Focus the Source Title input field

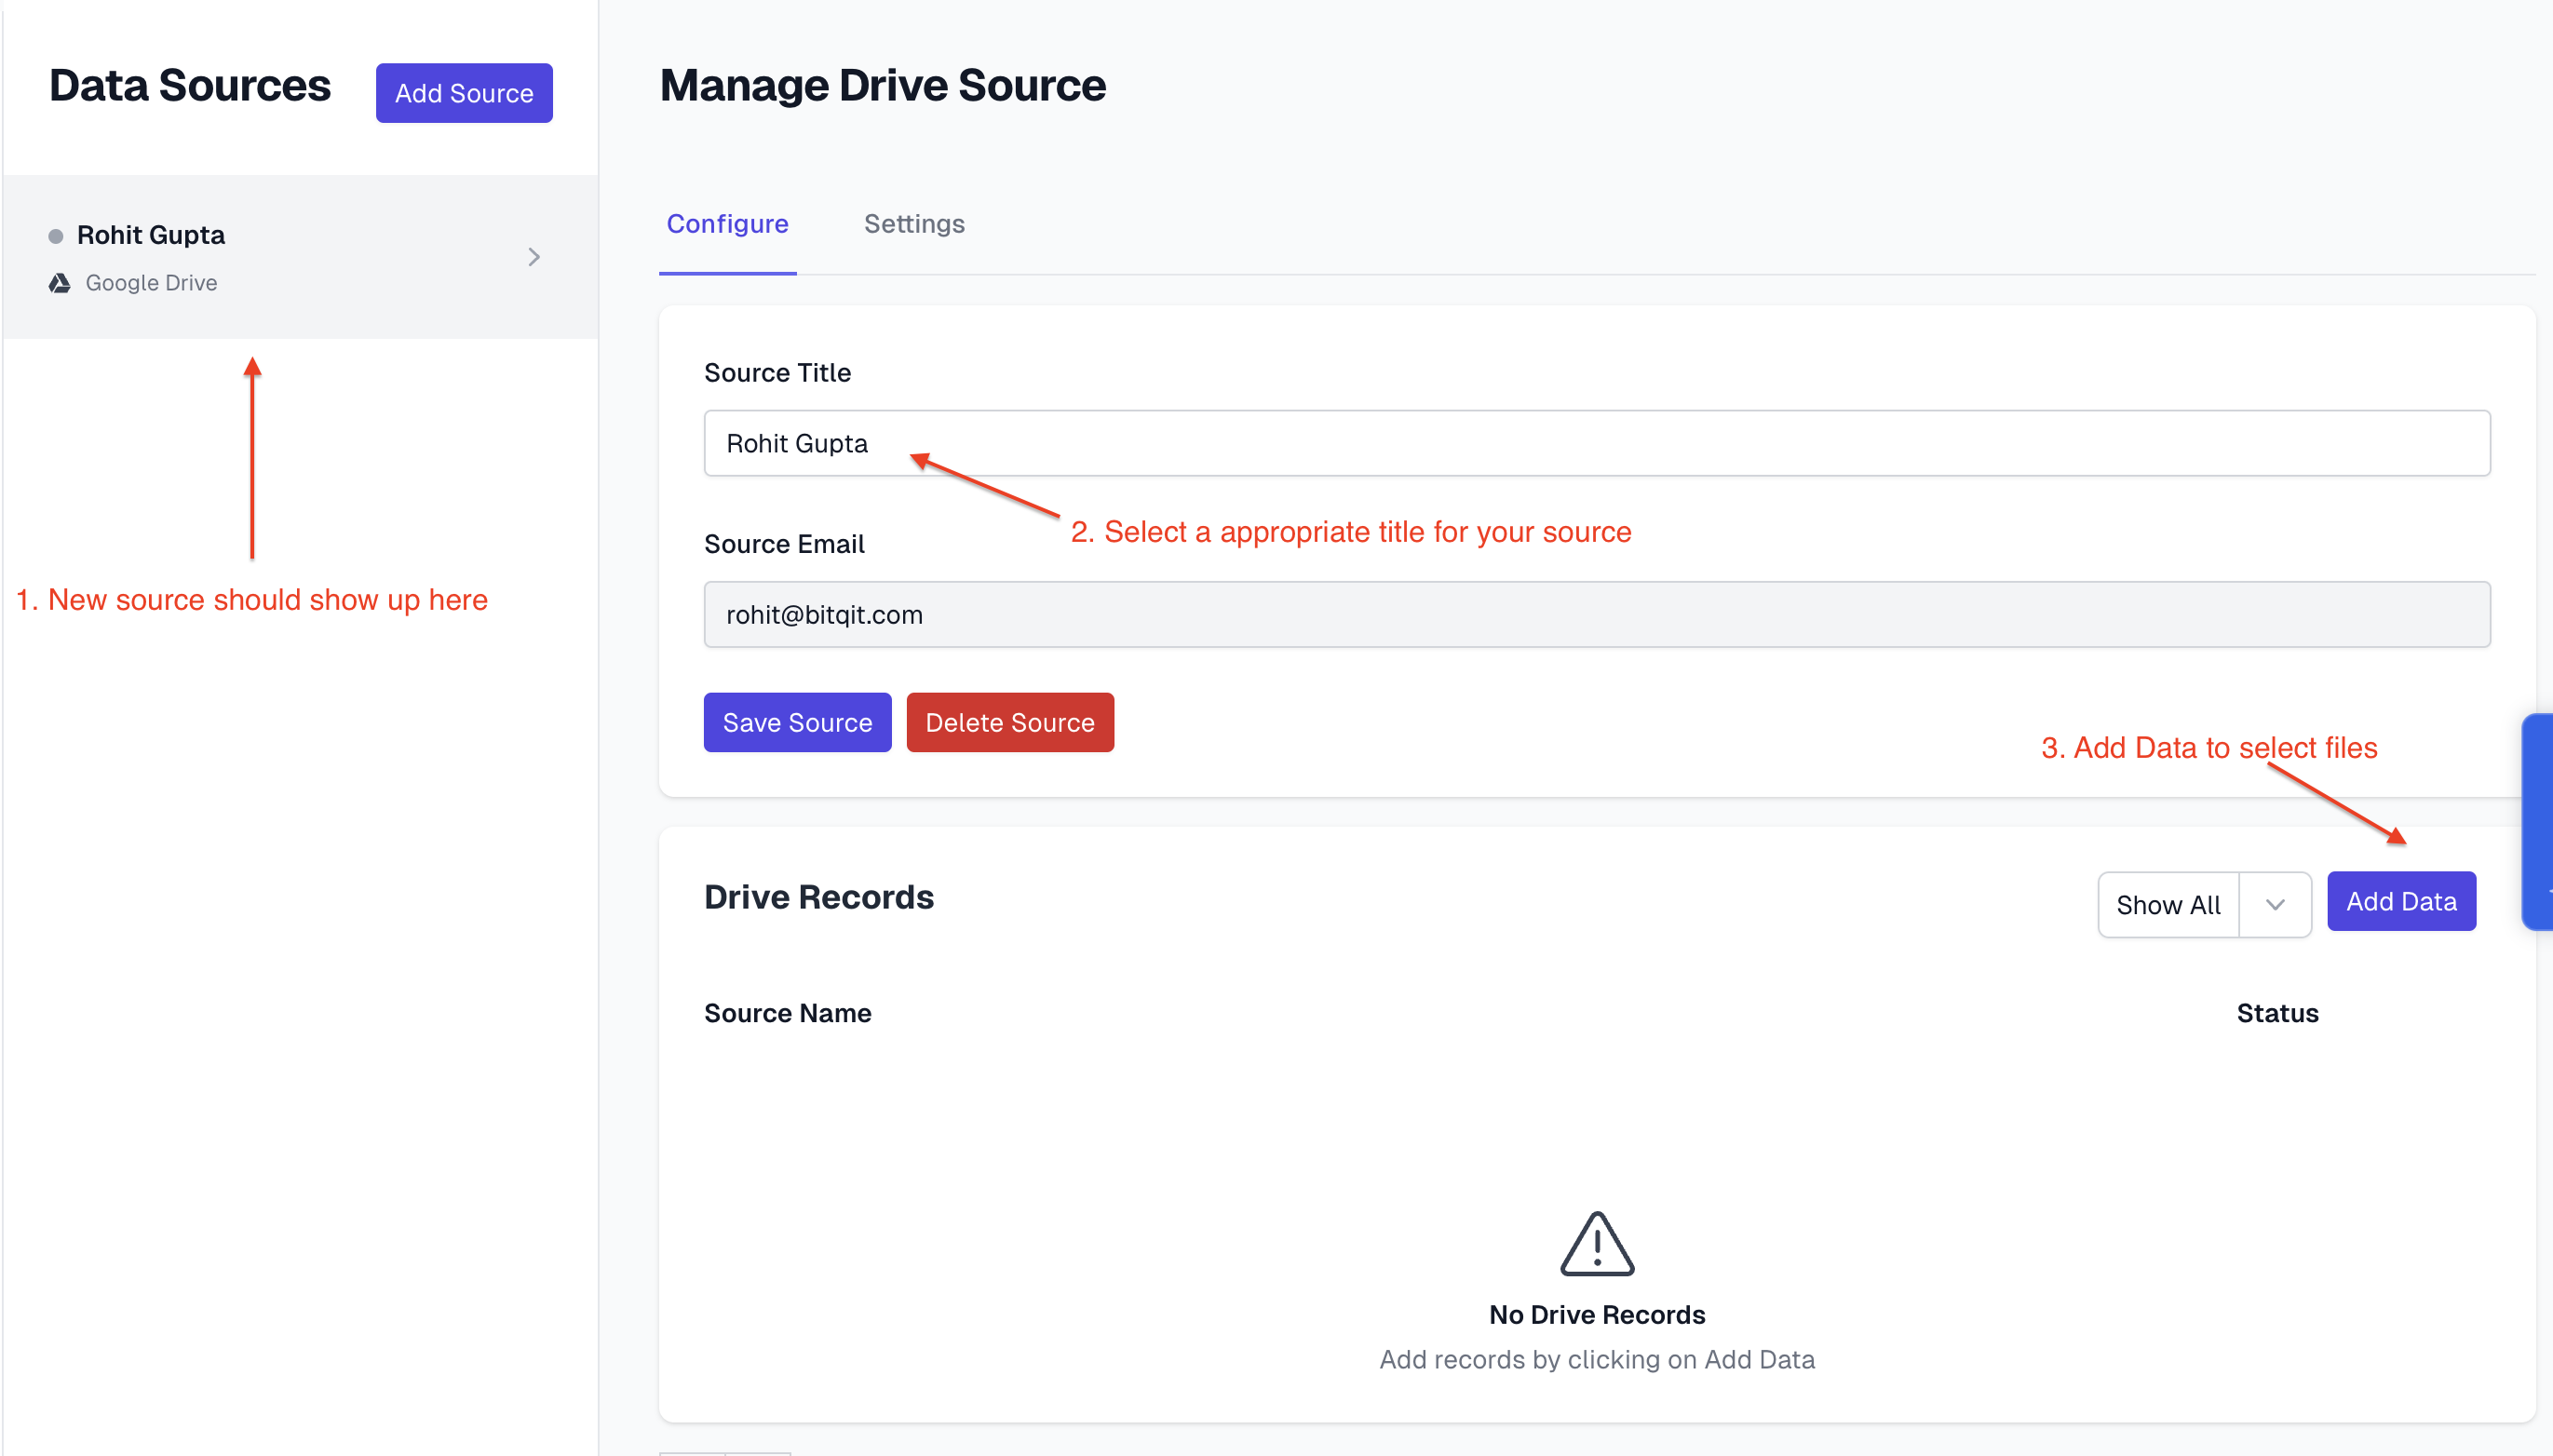tap(1596, 443)
